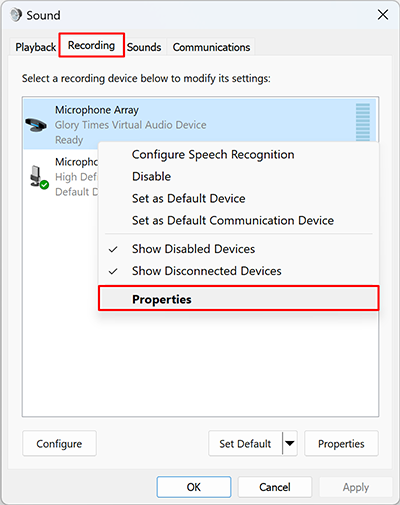Open the Communications tab
The image size is (400, 505).
[211, 47]
